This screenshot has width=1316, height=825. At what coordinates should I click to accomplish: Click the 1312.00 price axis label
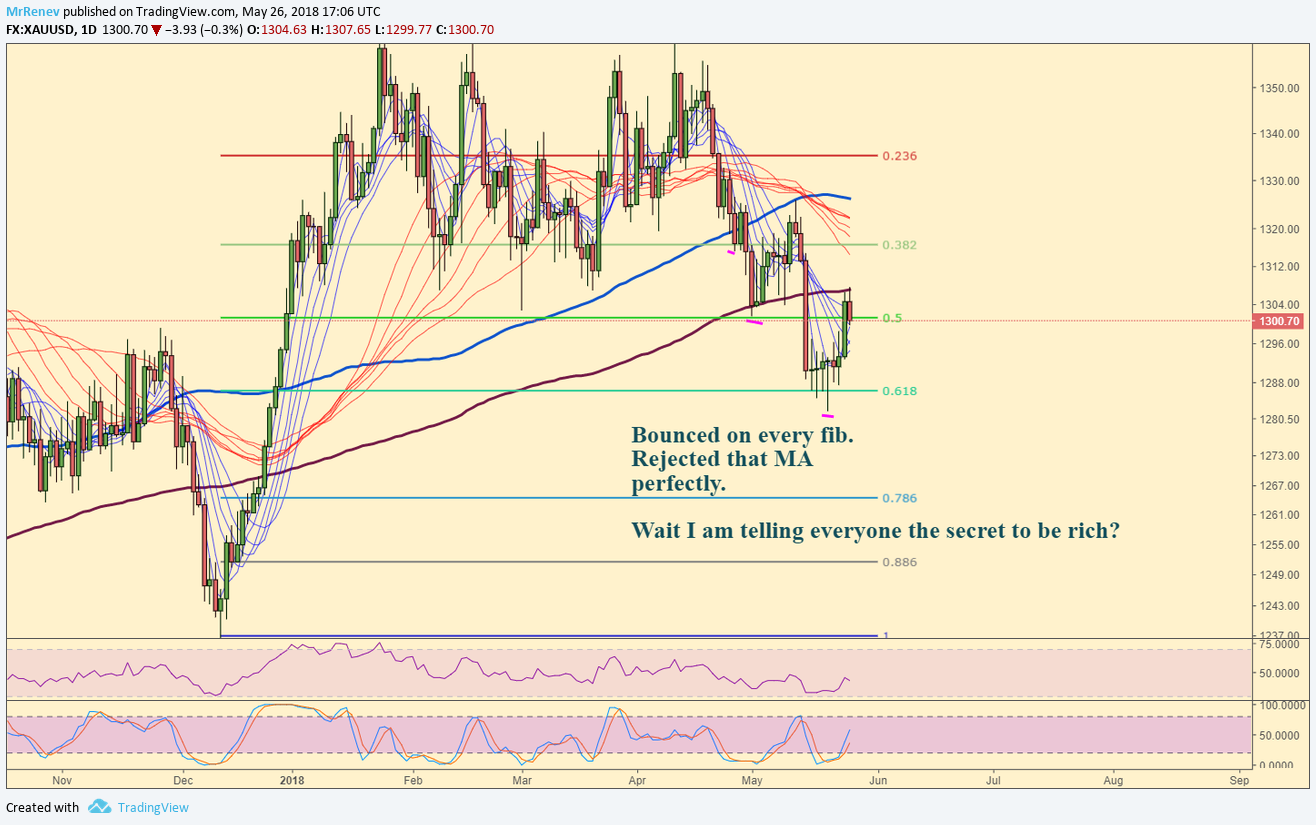[x=1279, y=266]
